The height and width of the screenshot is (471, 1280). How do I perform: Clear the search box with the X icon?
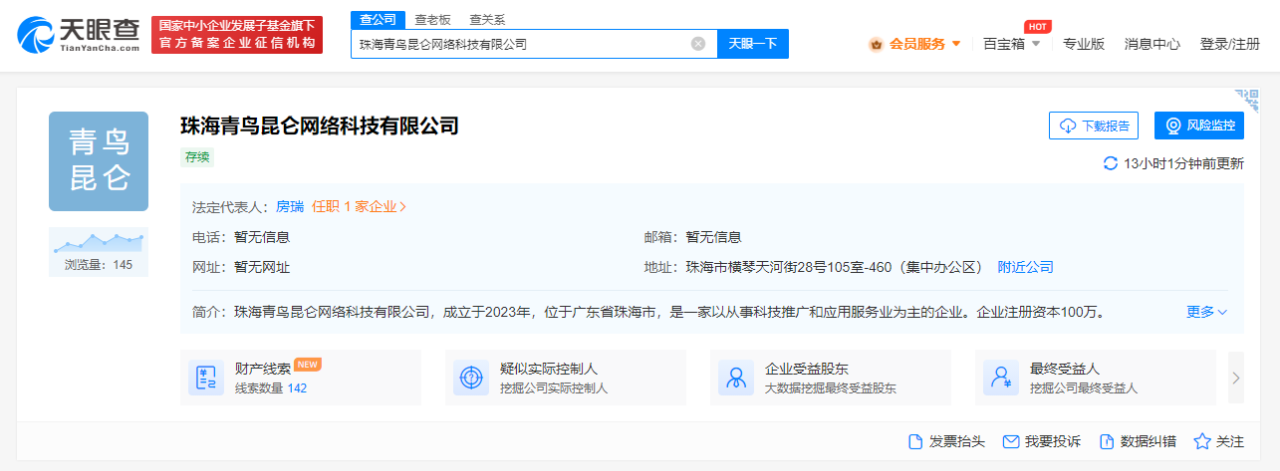point(698,44)
